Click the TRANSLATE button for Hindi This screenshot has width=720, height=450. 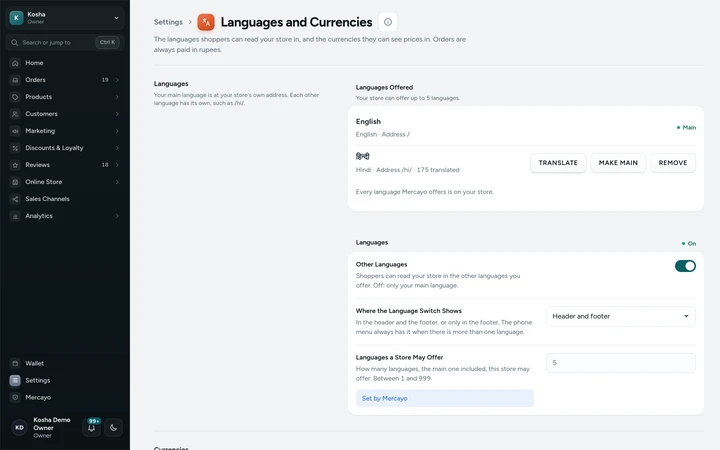click(558, 163)
